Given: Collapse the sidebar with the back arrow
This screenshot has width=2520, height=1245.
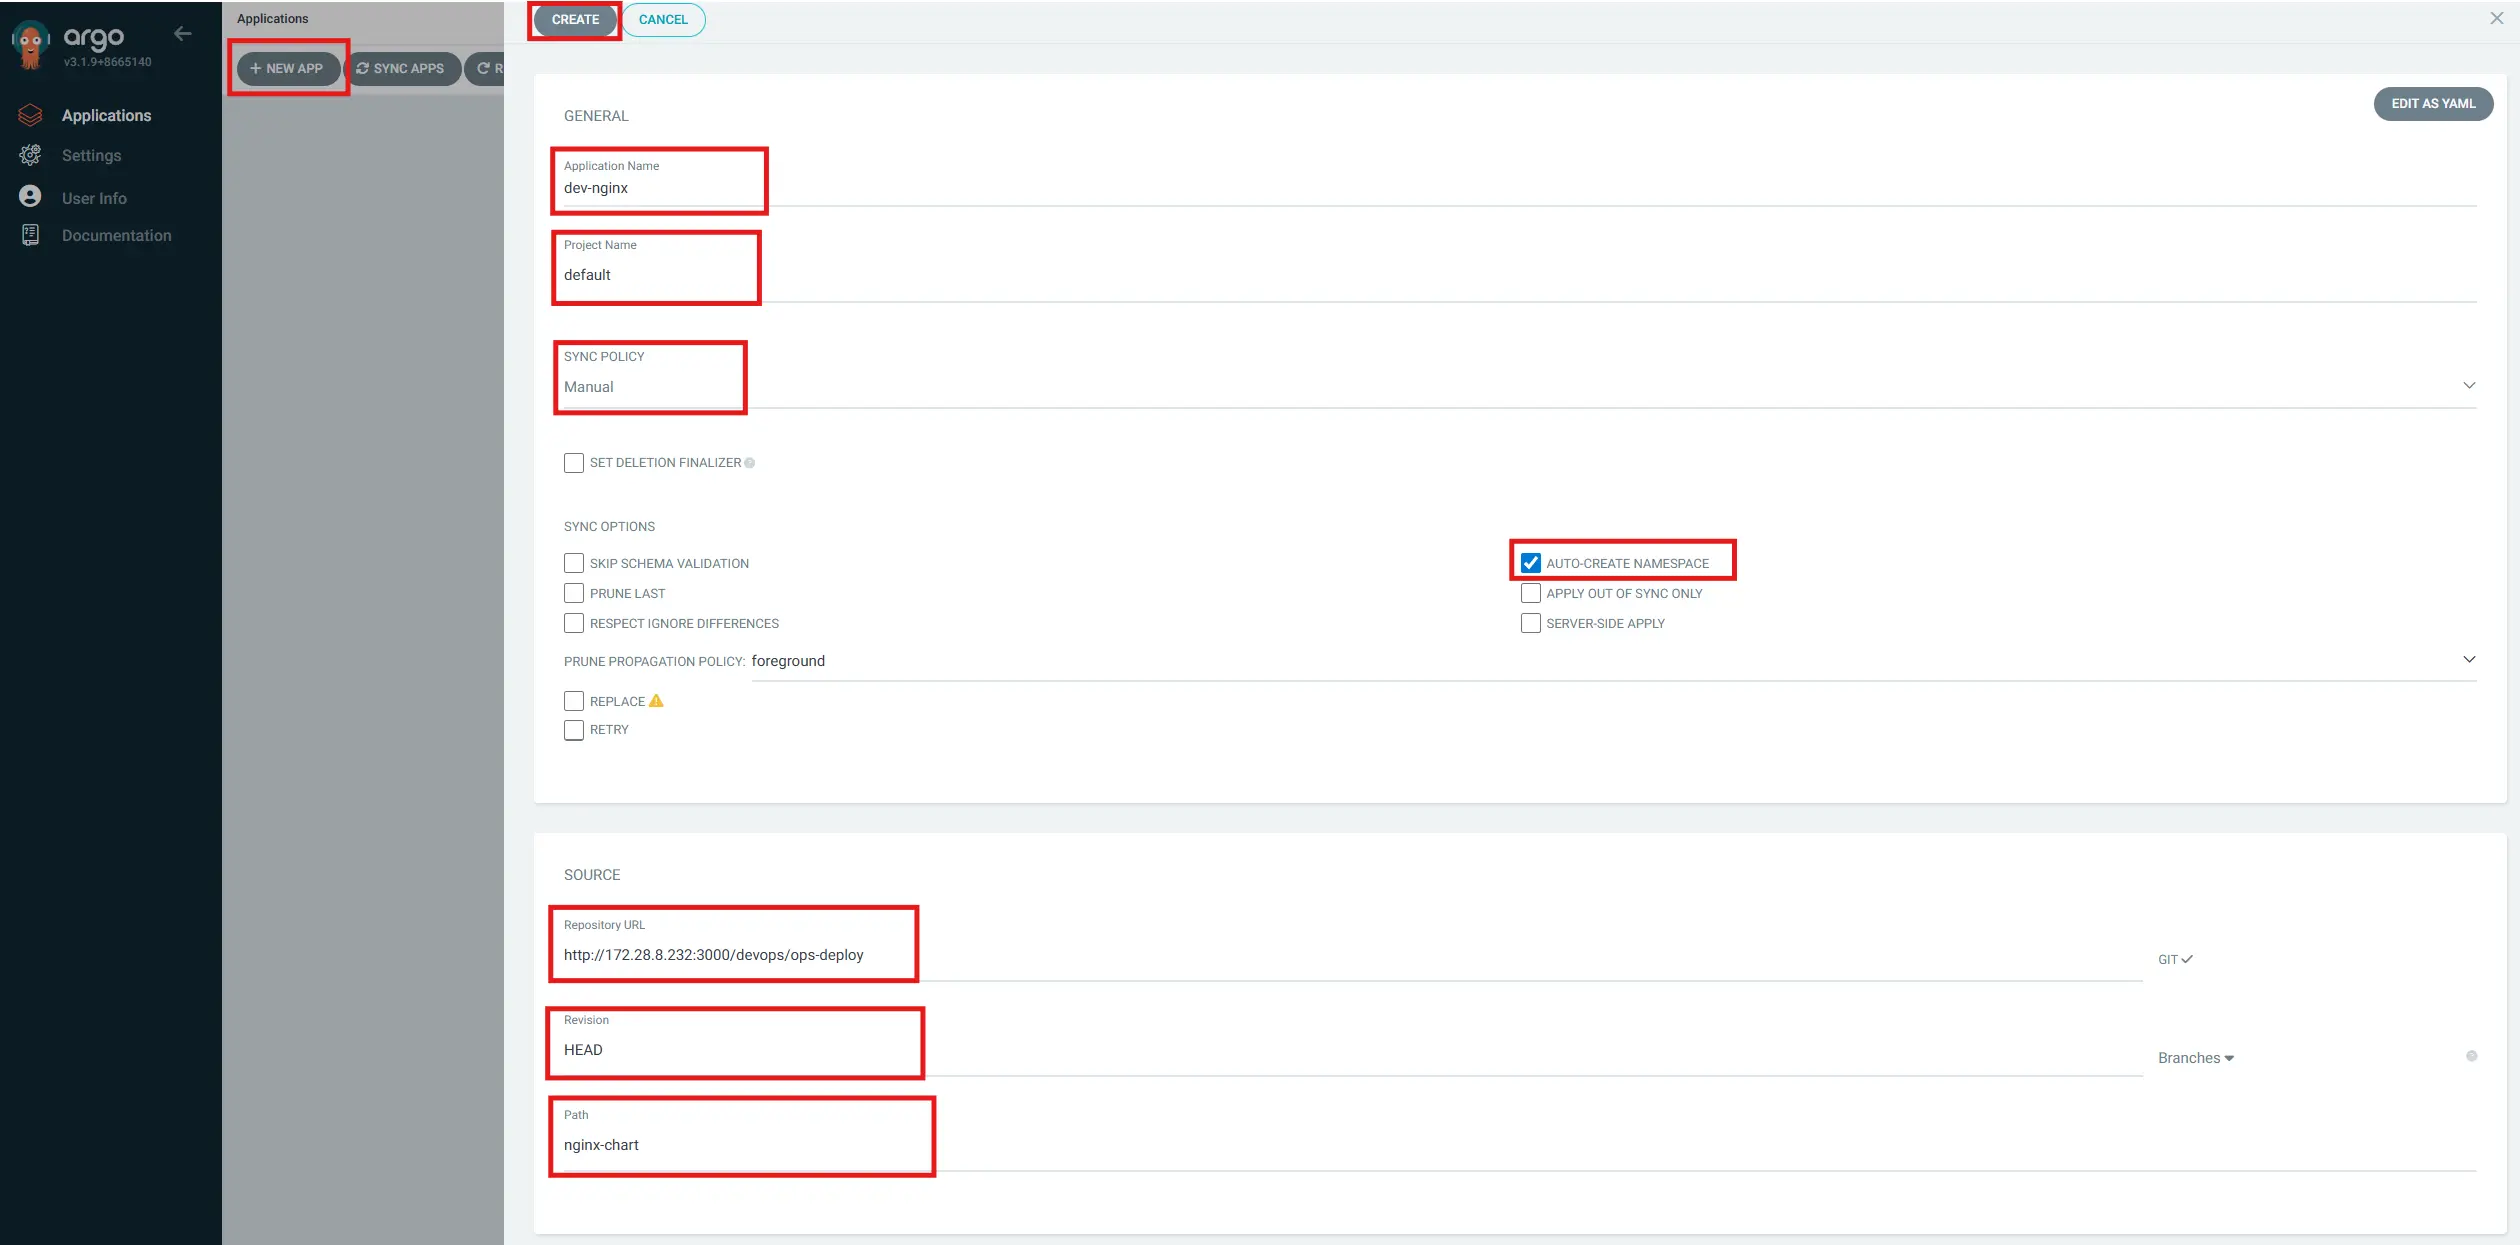Looking at the screenshot, I should [182, 33].
